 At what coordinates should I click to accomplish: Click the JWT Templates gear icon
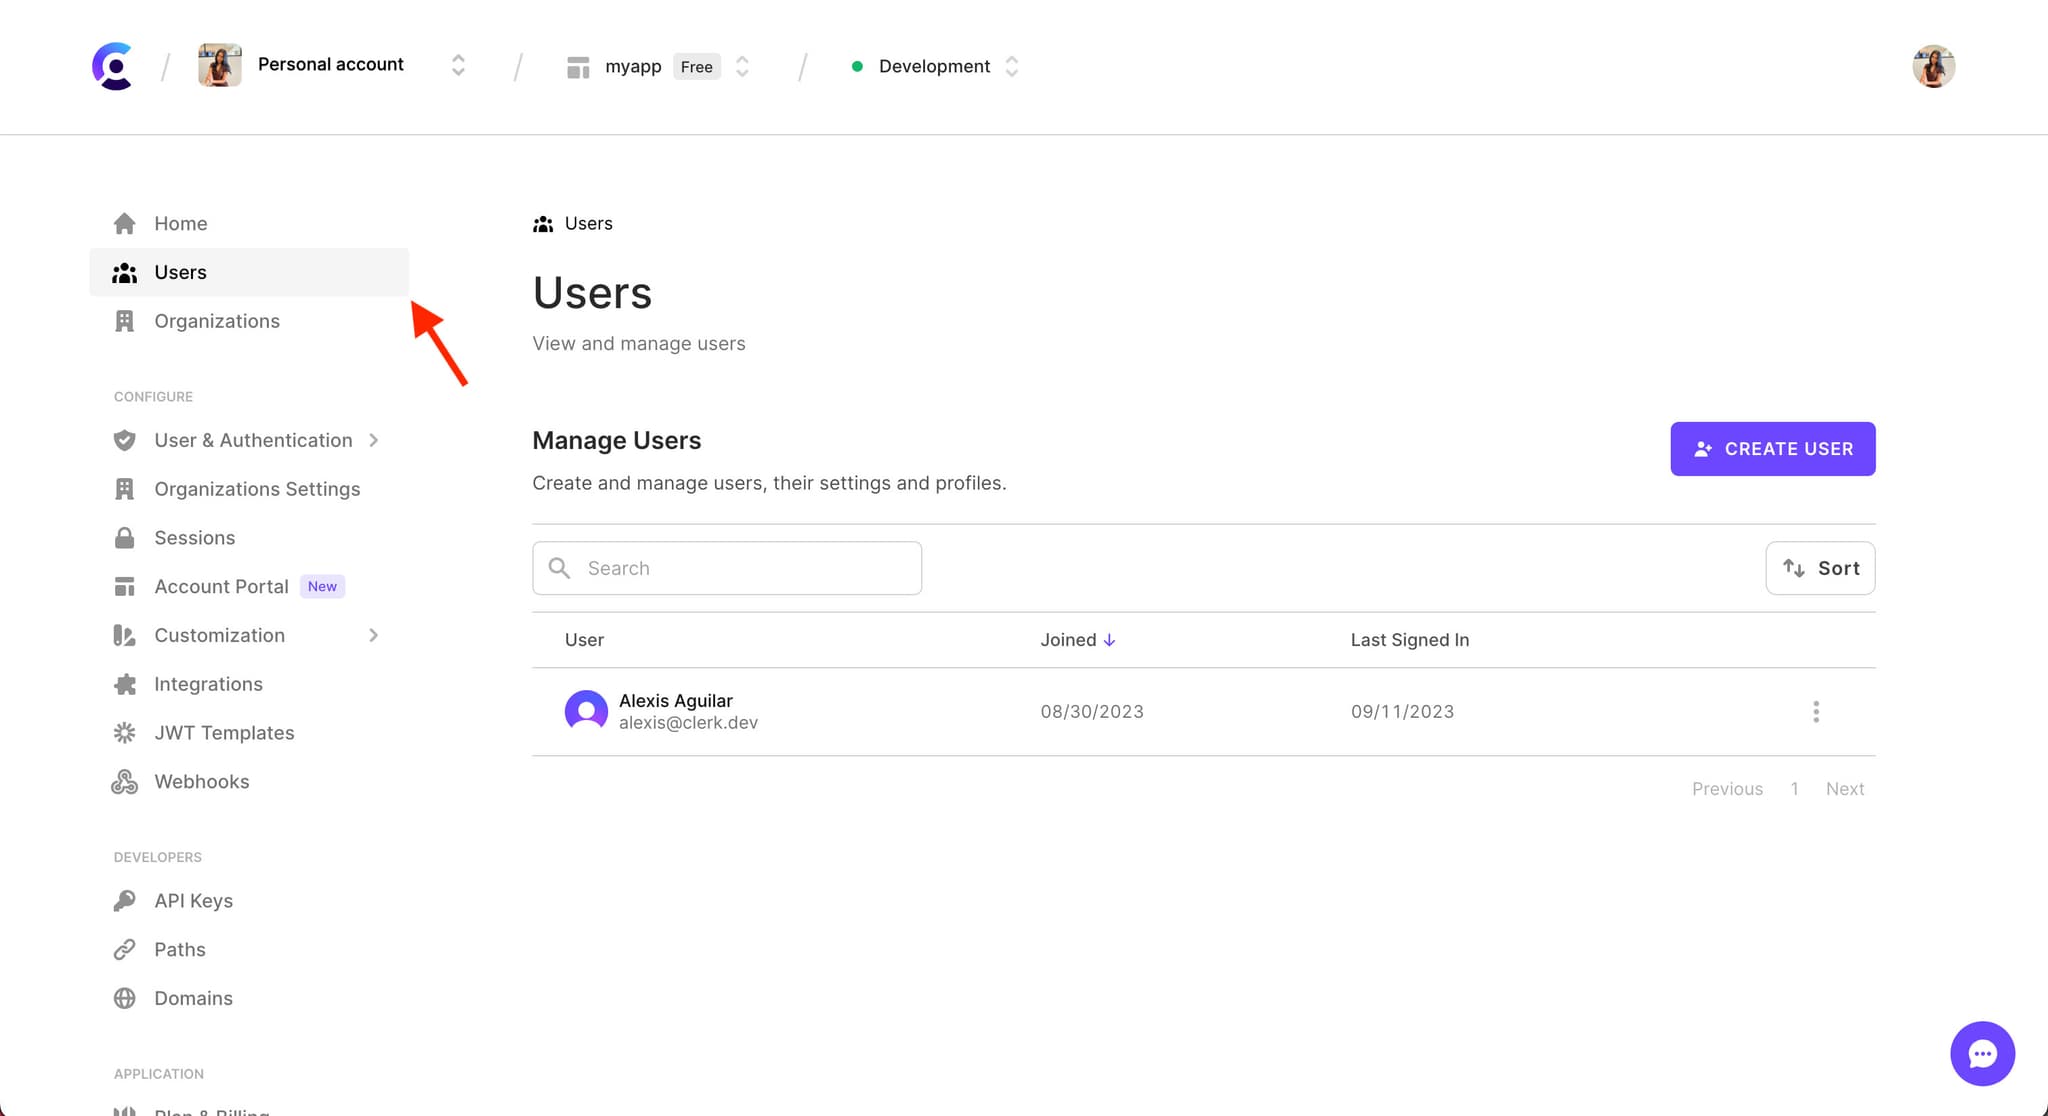pyautogui.click(x=124, y=733)
